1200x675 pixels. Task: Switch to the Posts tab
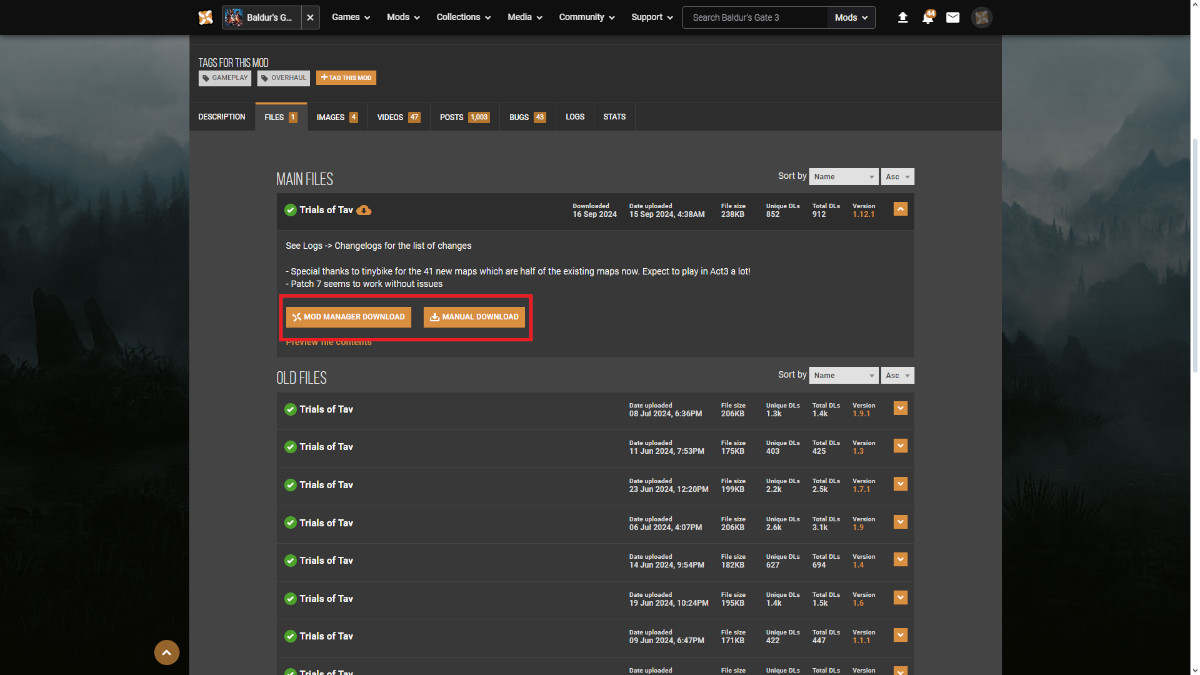point(464,117)
